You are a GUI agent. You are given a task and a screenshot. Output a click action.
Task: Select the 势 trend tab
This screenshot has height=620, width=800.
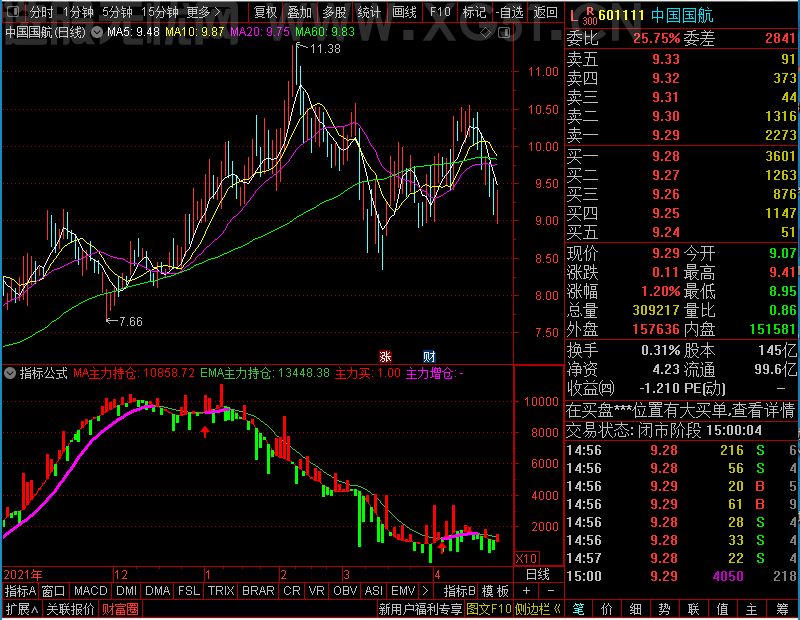[664, 609]
